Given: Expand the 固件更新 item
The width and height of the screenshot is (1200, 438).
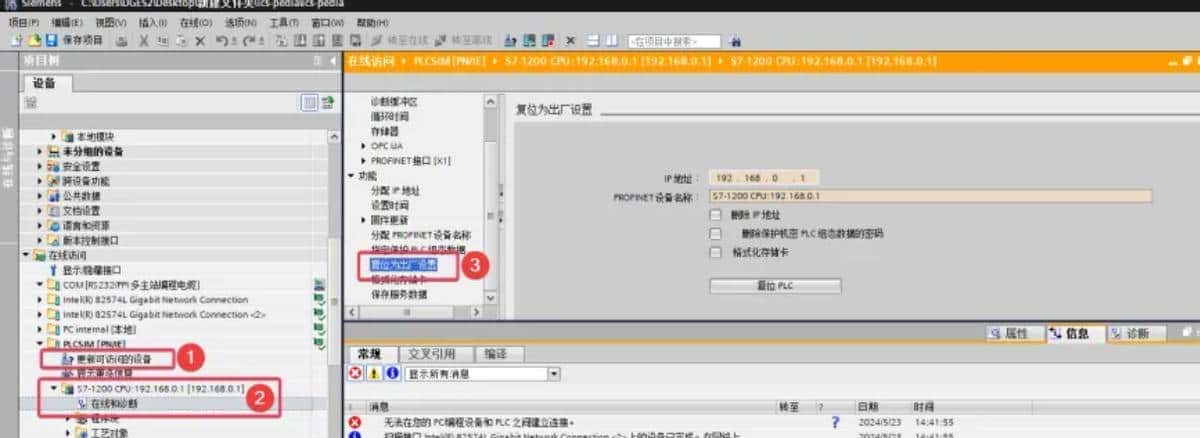Looking at the screenshot, I should [x=363, y=220].
